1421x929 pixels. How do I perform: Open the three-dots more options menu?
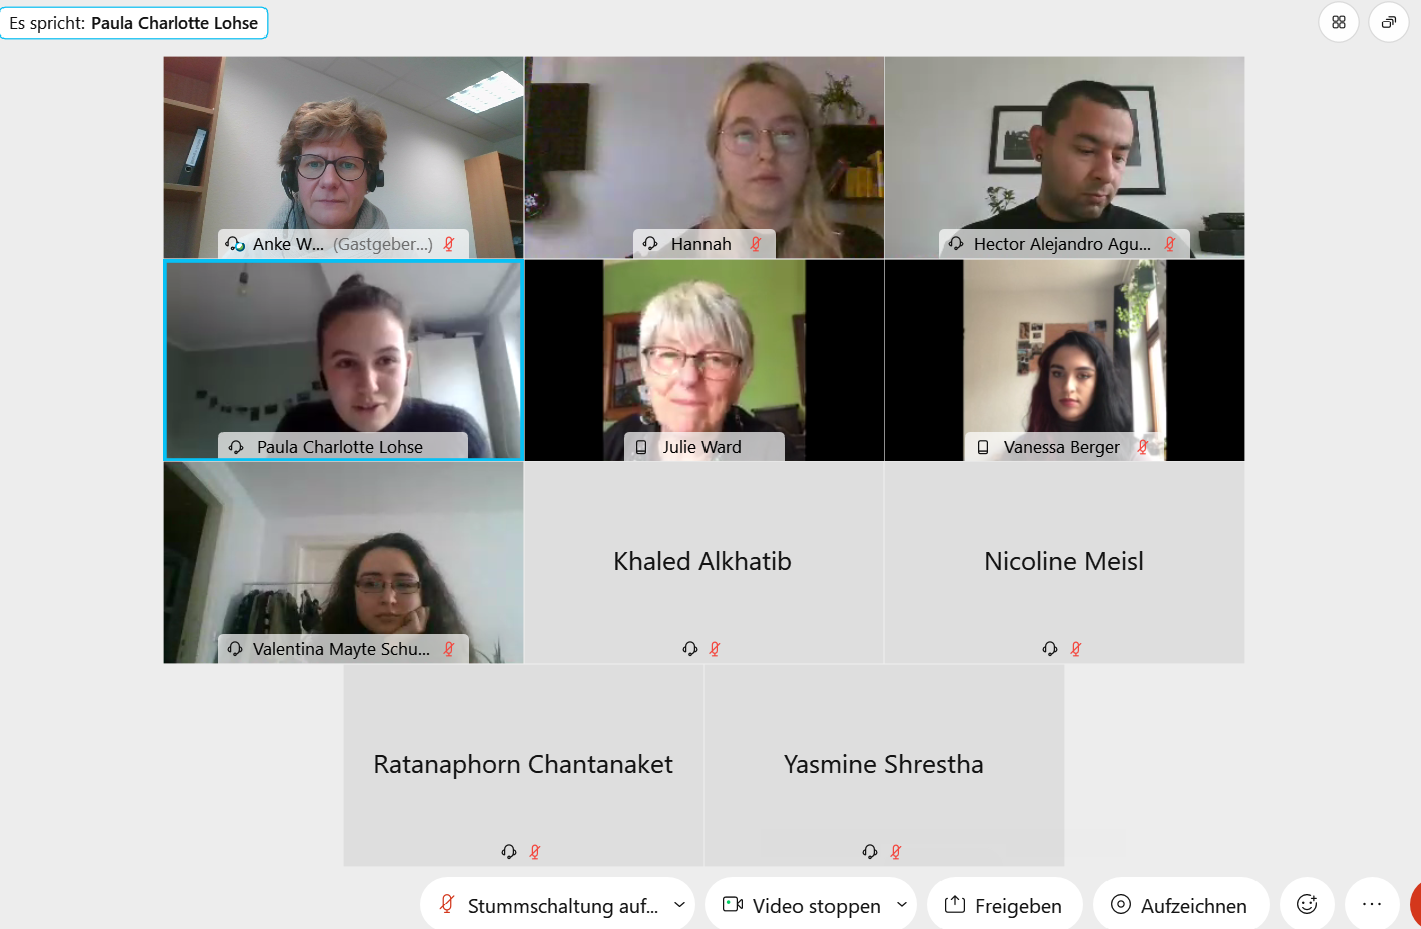[1372, 904]
